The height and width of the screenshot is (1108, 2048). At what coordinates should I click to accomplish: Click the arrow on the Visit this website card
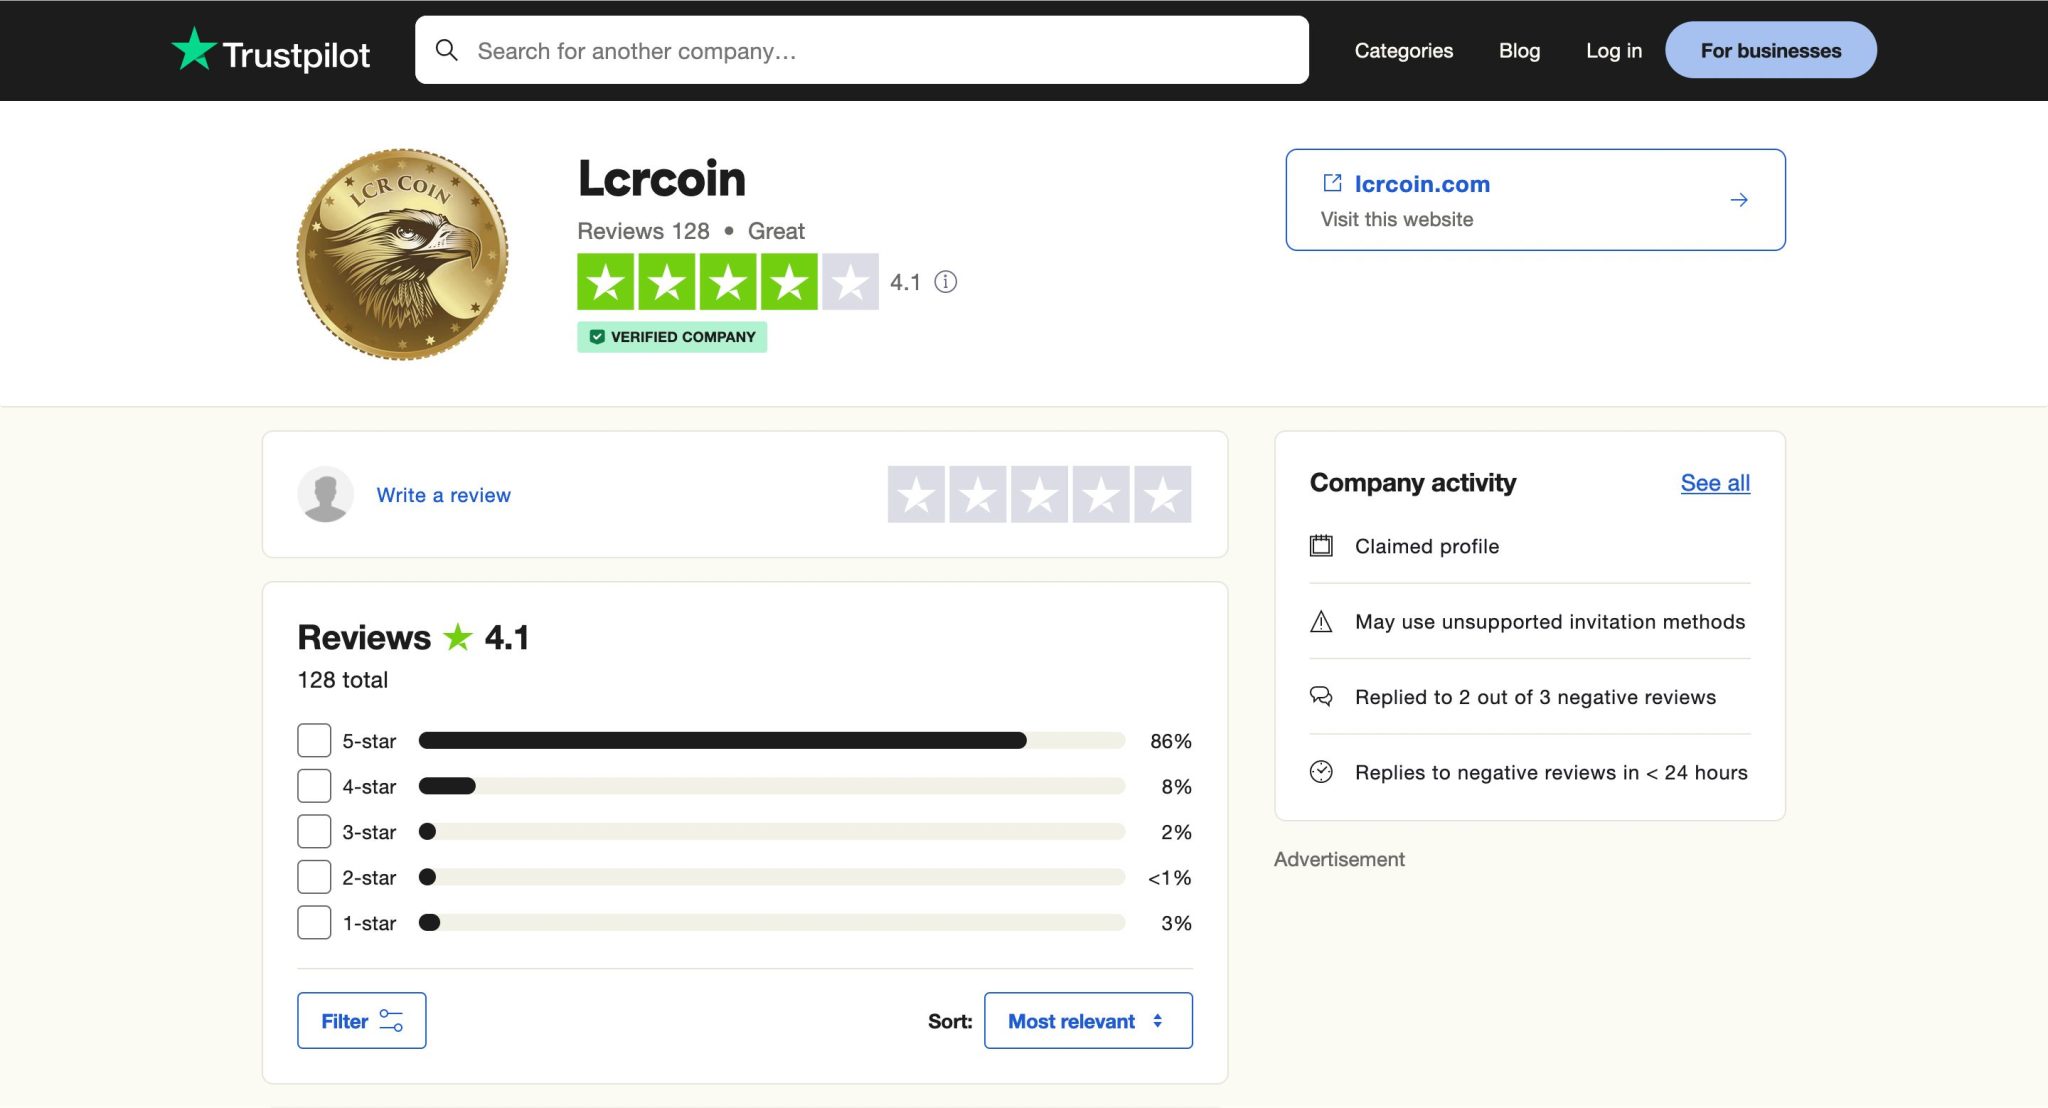(x=1739, y=199)
